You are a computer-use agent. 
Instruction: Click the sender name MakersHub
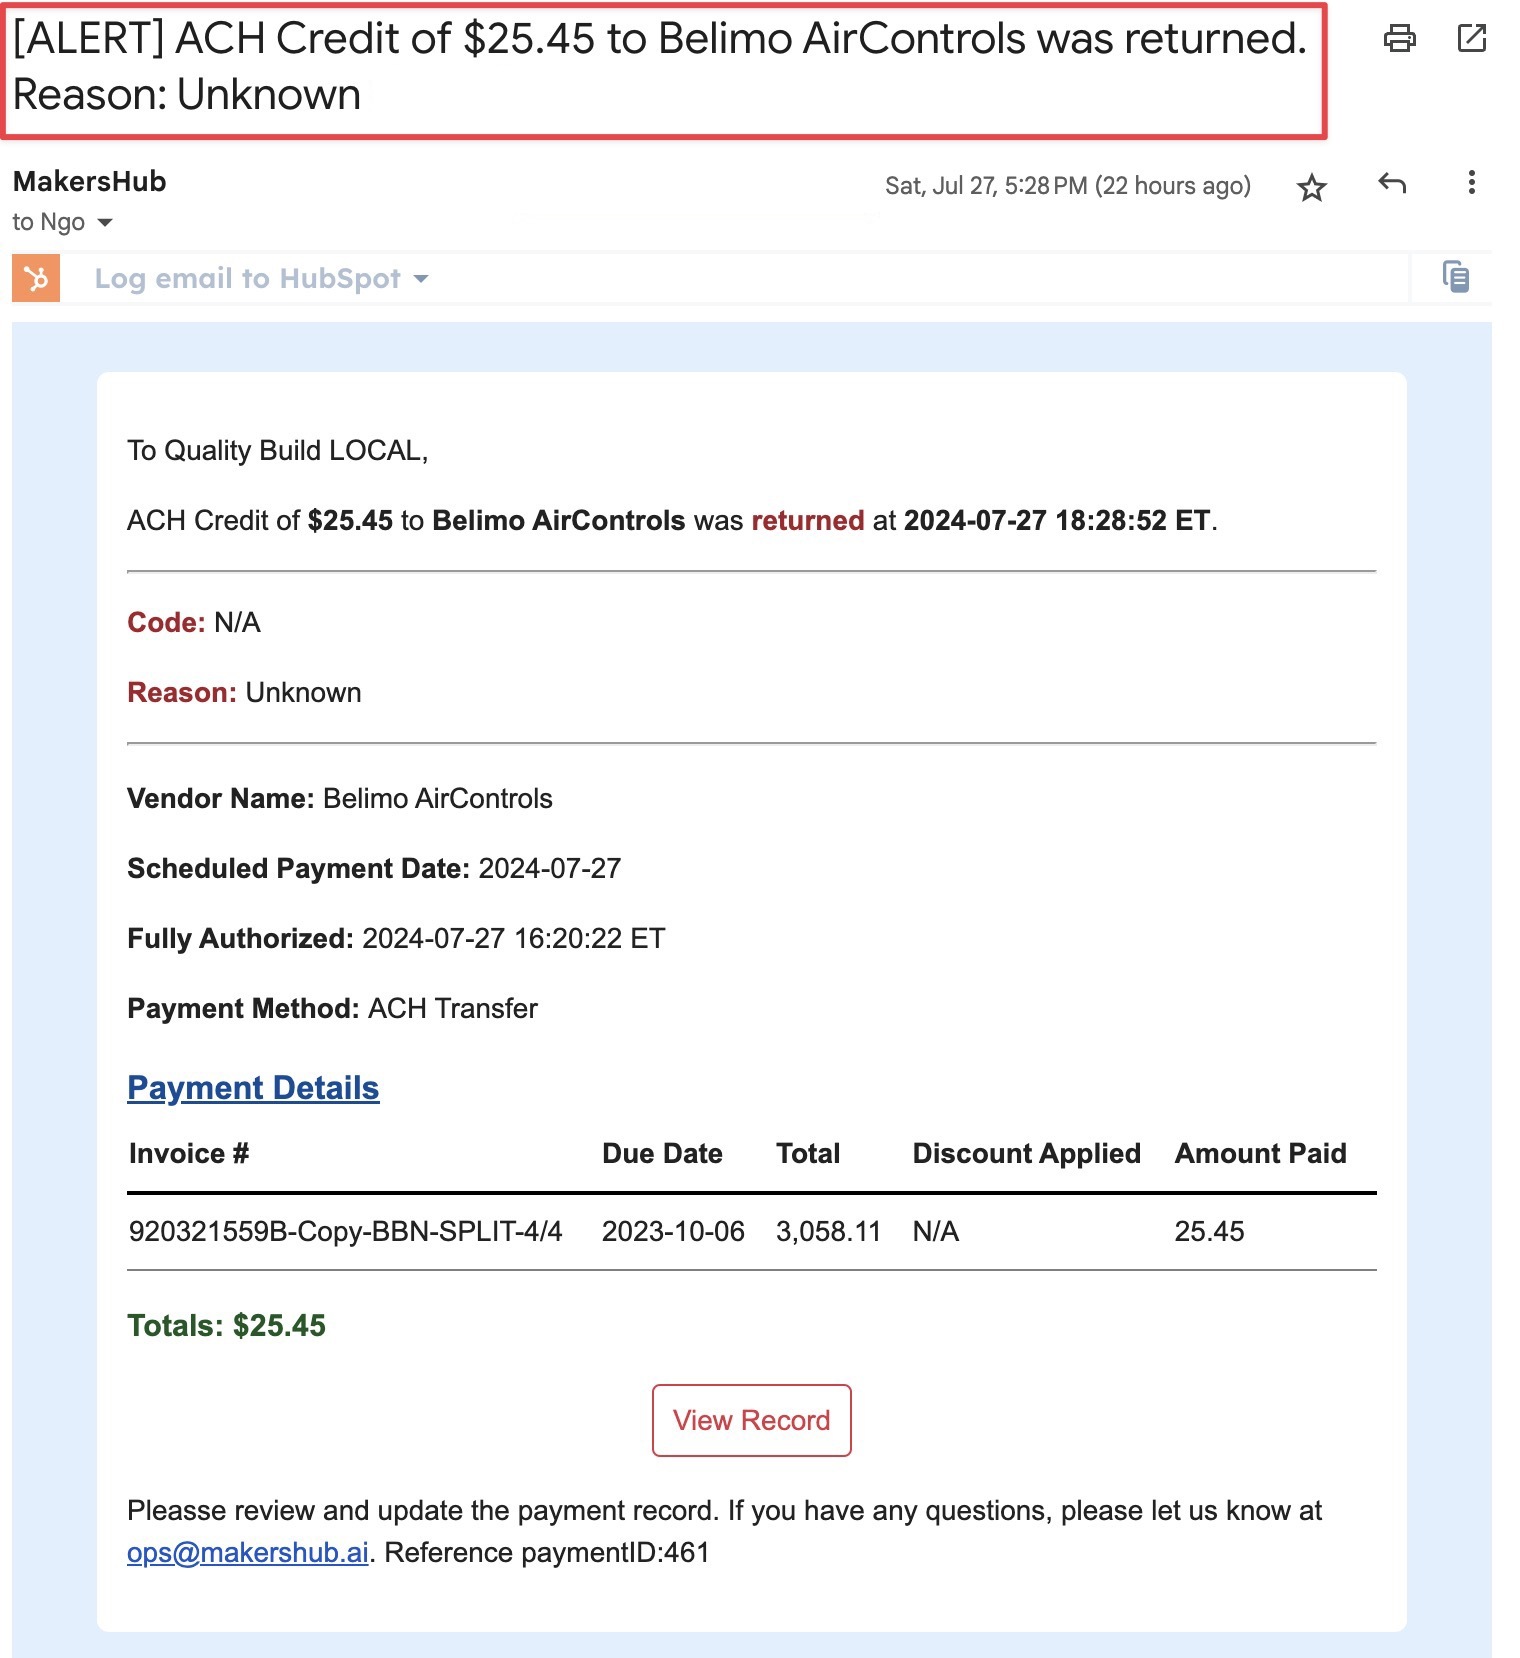[x=90, y=181]
